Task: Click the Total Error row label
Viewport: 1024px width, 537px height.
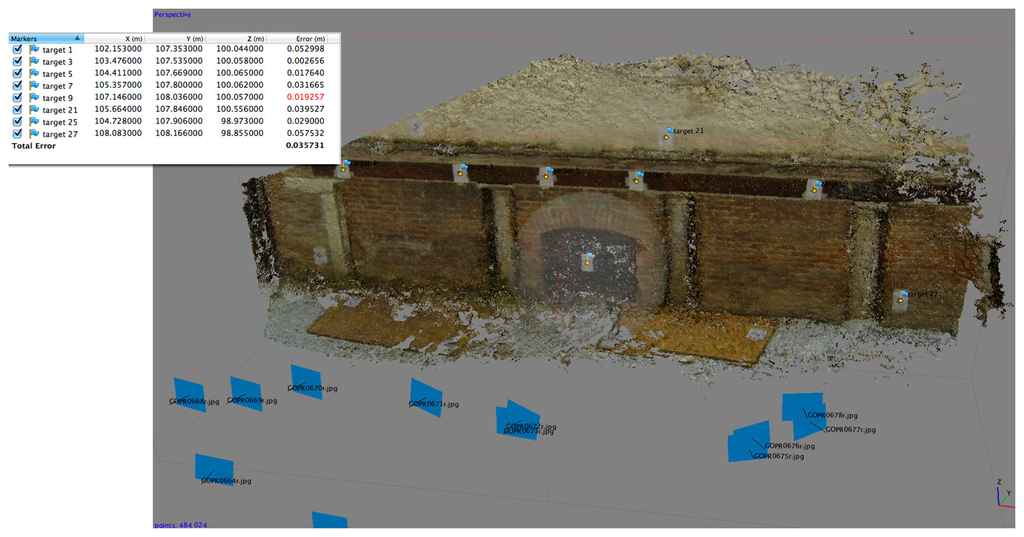Action: pyautogui.click(x=34, y=146)
